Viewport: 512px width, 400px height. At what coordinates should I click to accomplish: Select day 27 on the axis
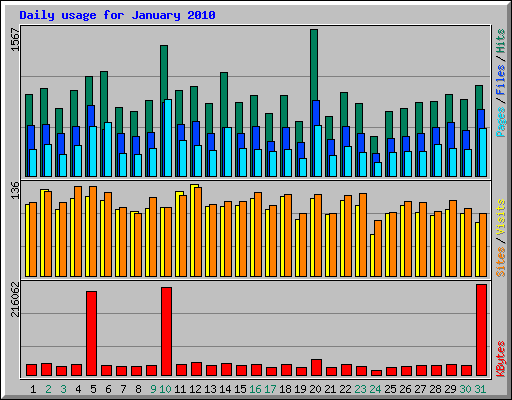pos(420,389)
